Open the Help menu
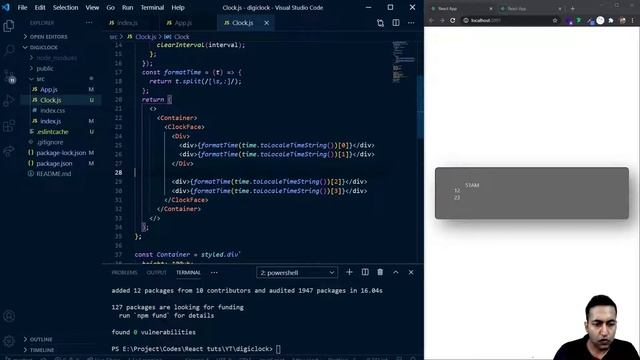 click(178, 7)
